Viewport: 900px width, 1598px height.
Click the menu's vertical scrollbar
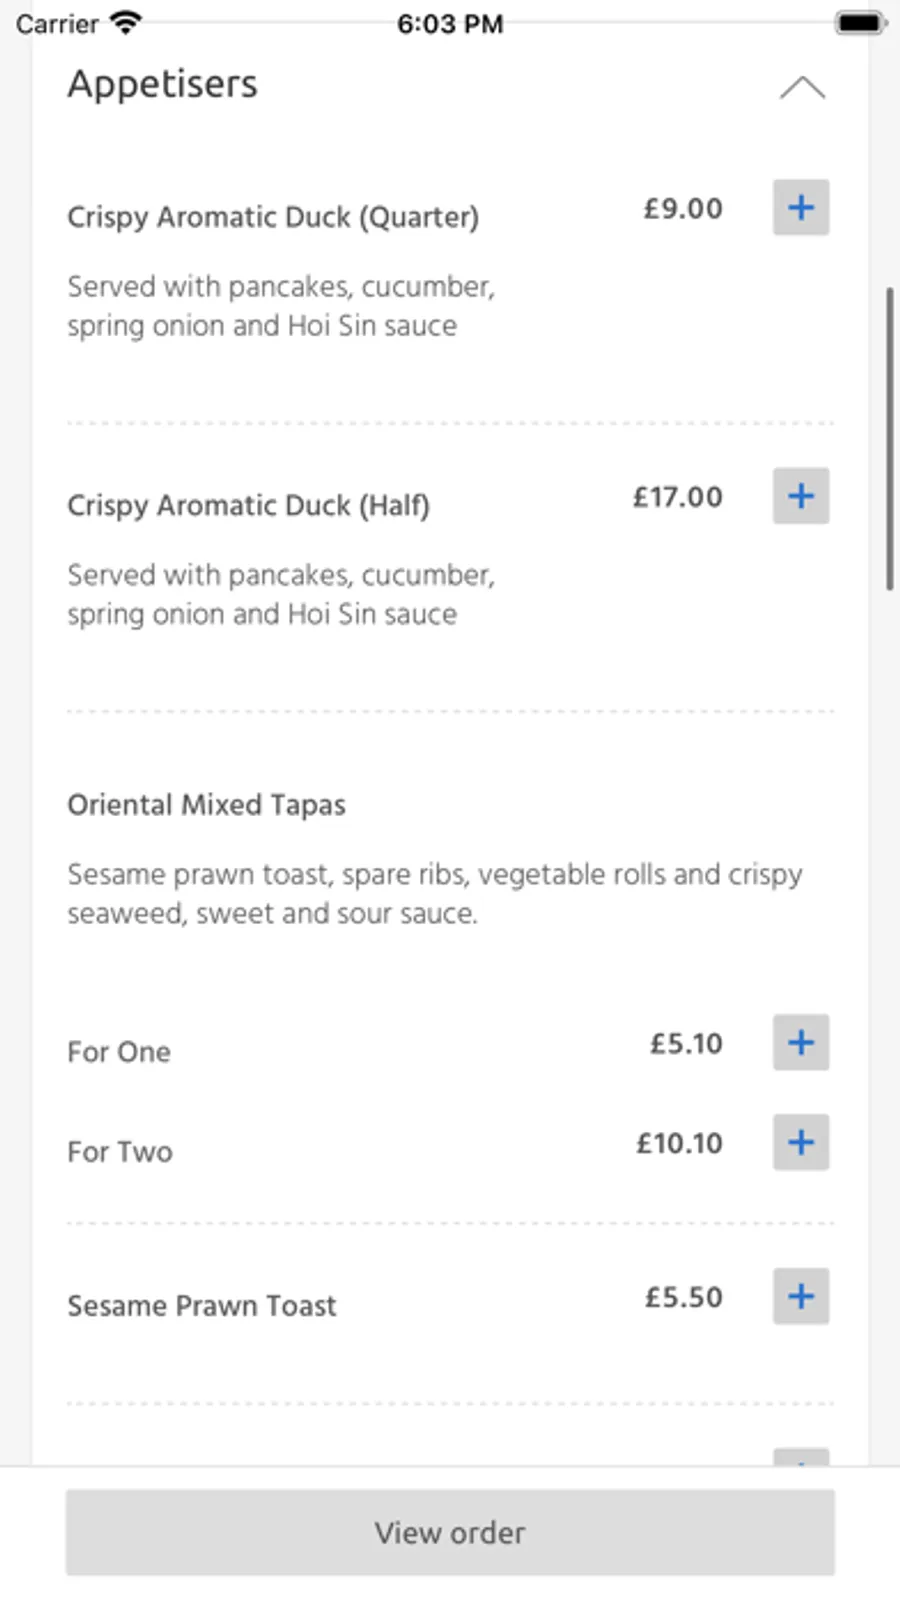coord(889,440)
